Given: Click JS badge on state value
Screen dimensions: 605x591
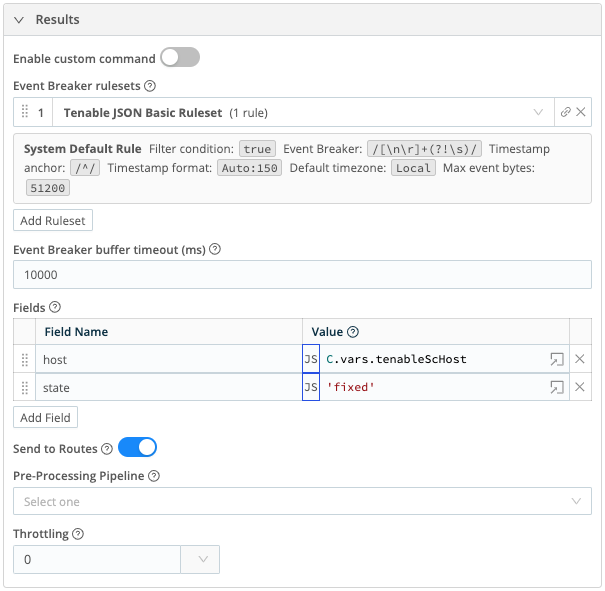Looking at the screenshot, I should point(311,387).
